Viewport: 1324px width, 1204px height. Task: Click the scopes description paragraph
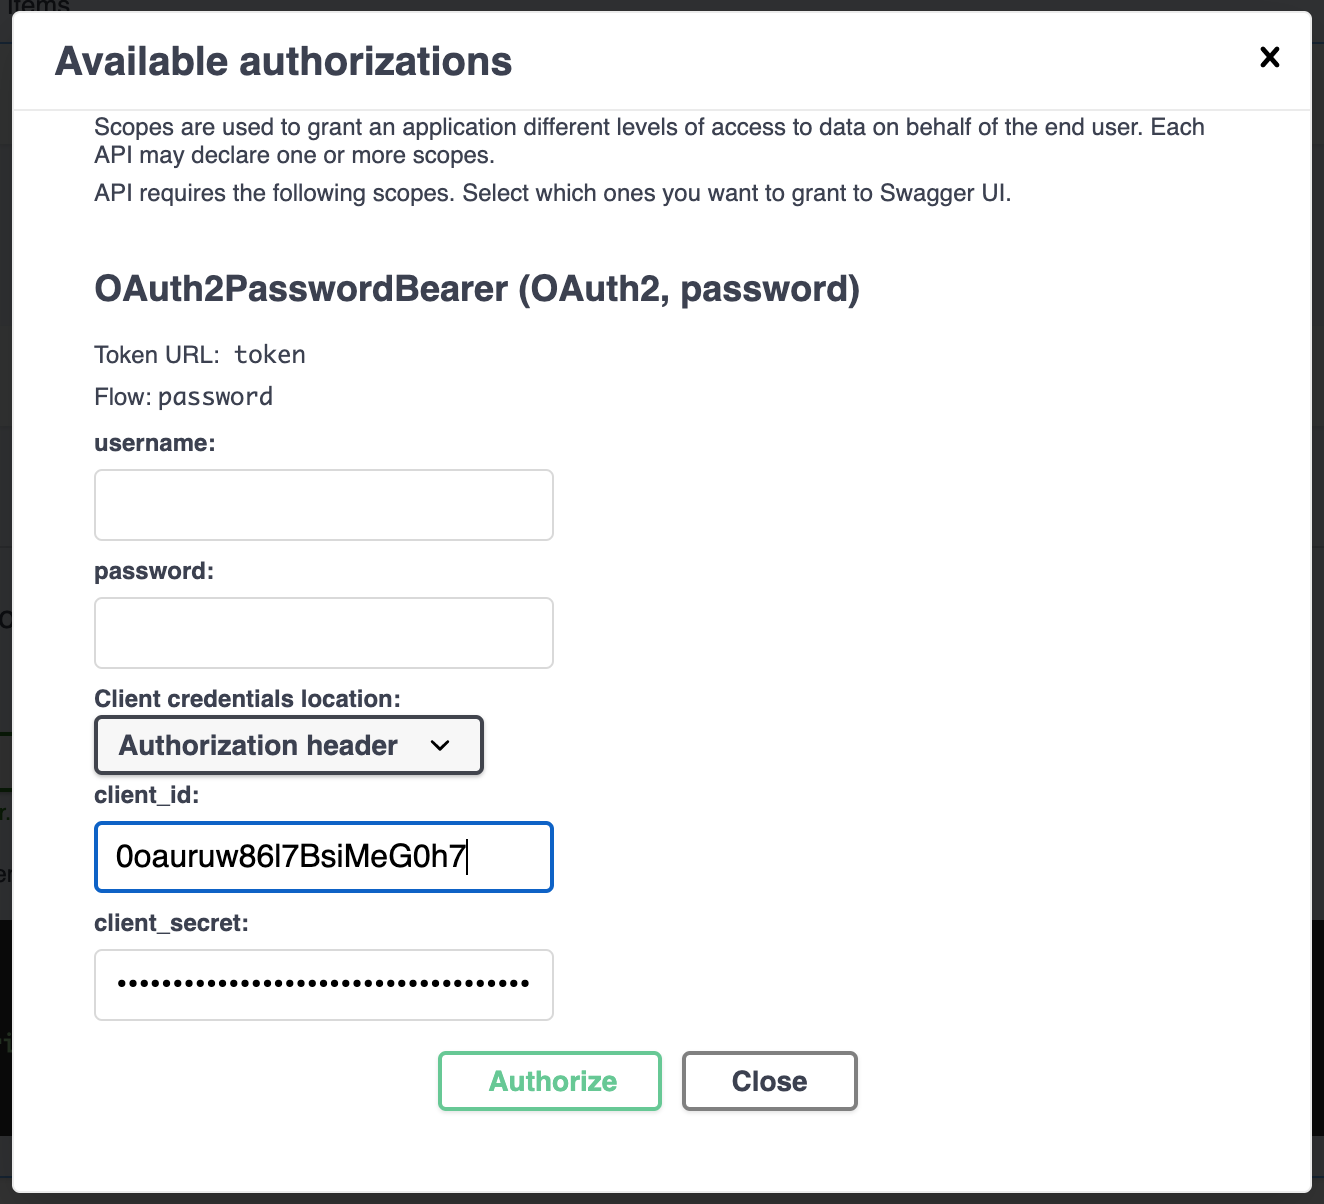(x=648, y=141)
